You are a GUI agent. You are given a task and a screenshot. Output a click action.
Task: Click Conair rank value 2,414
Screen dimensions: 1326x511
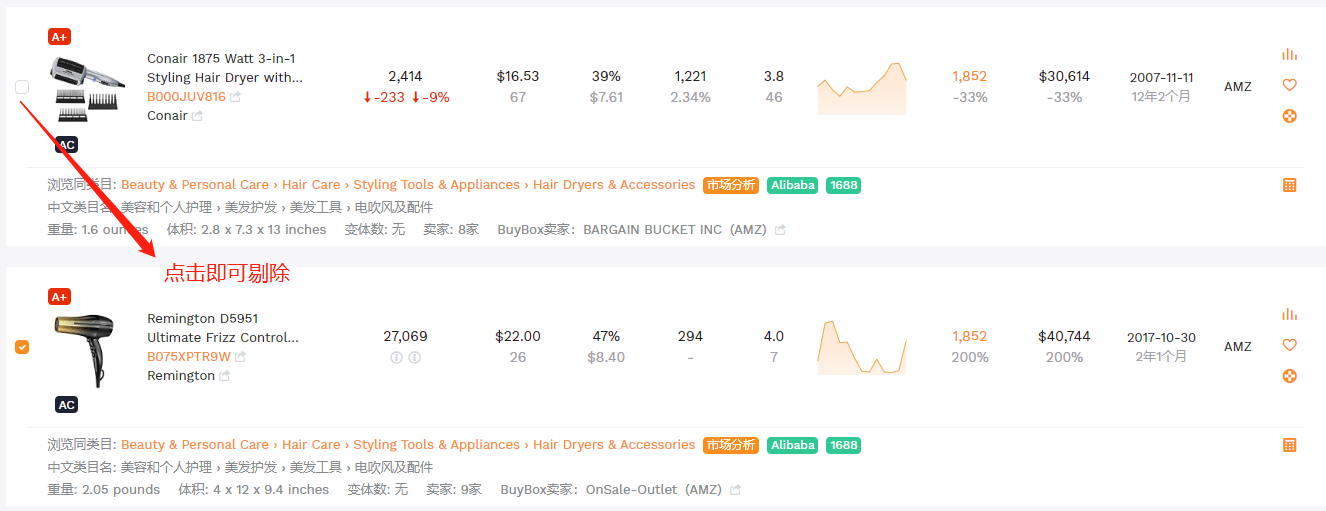(405, 76)
